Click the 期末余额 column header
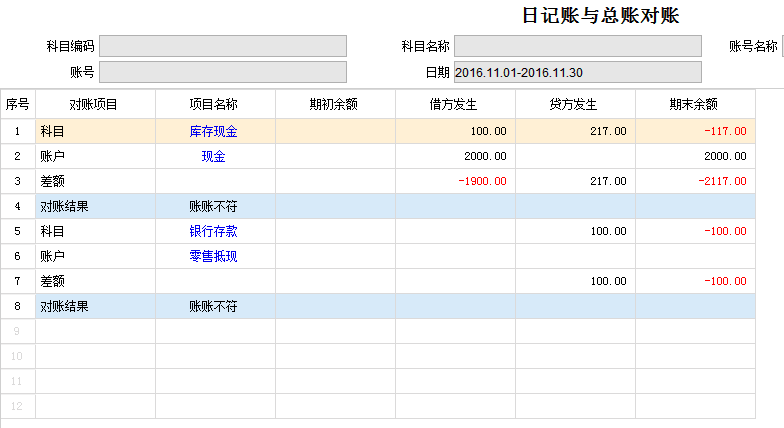The height and width of the screenshot is (428, 784). tap(694, 104)
